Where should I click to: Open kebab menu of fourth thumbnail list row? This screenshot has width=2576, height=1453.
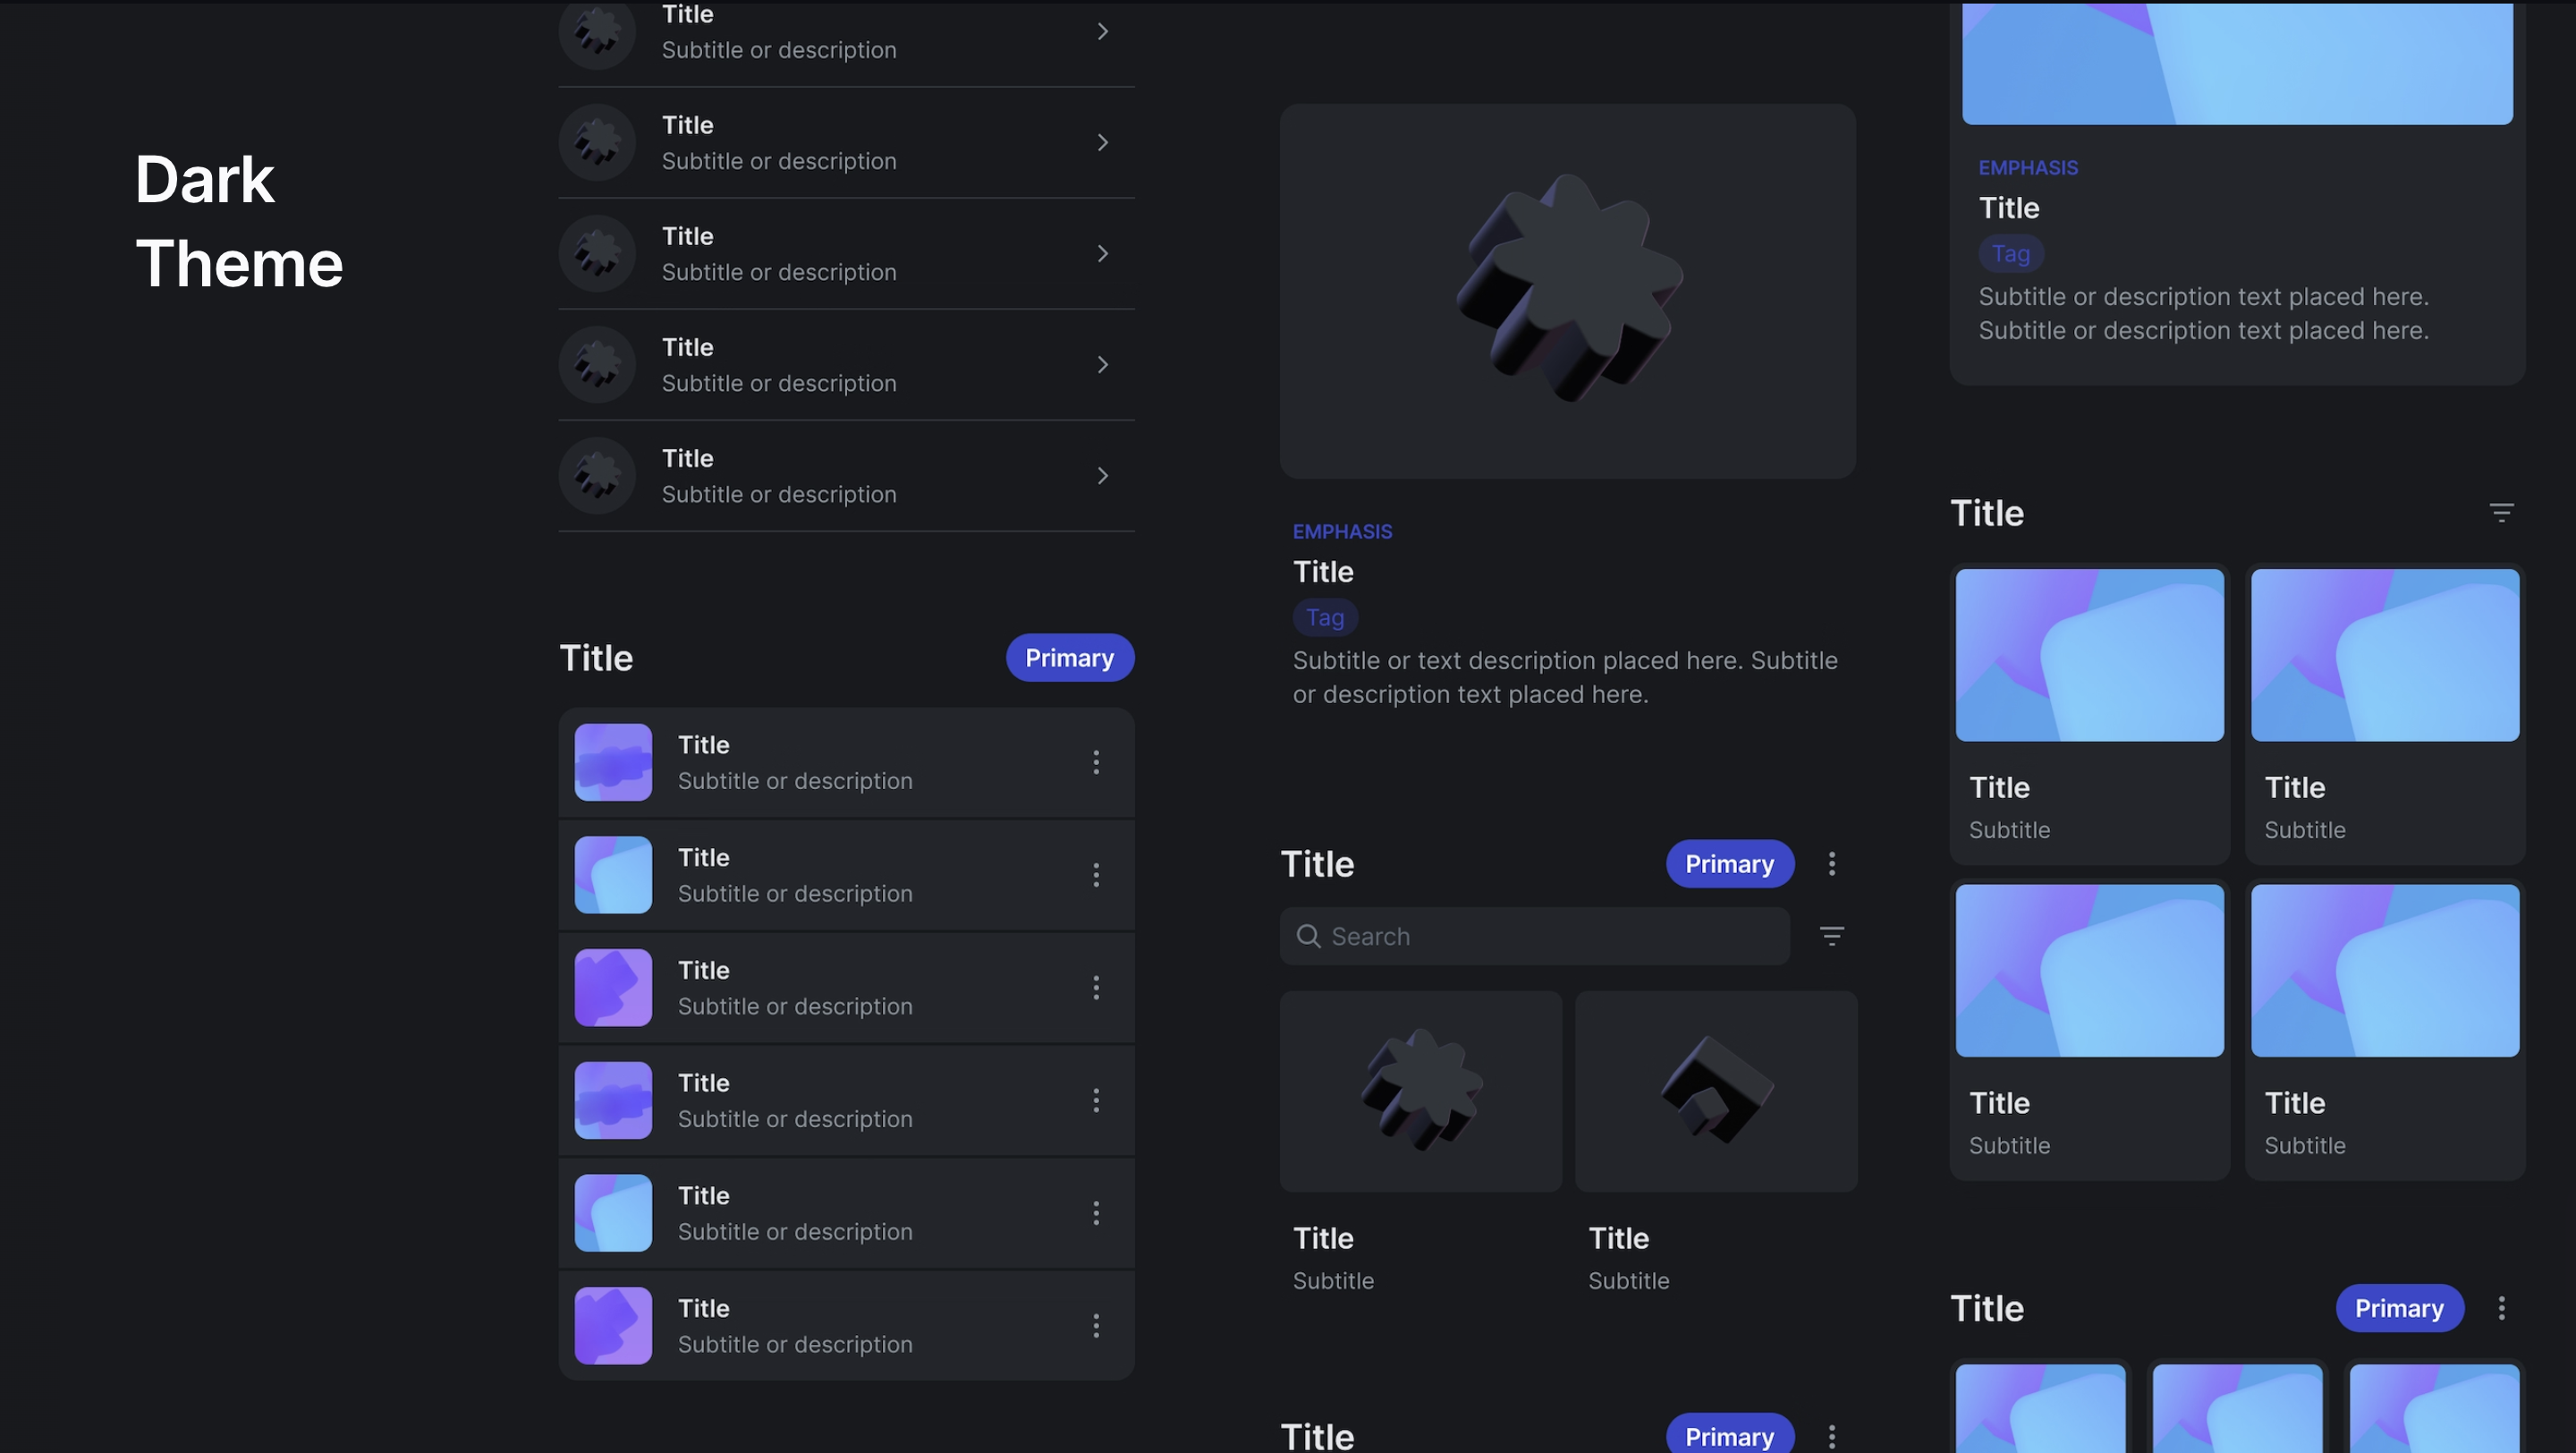(1096, 1101)
